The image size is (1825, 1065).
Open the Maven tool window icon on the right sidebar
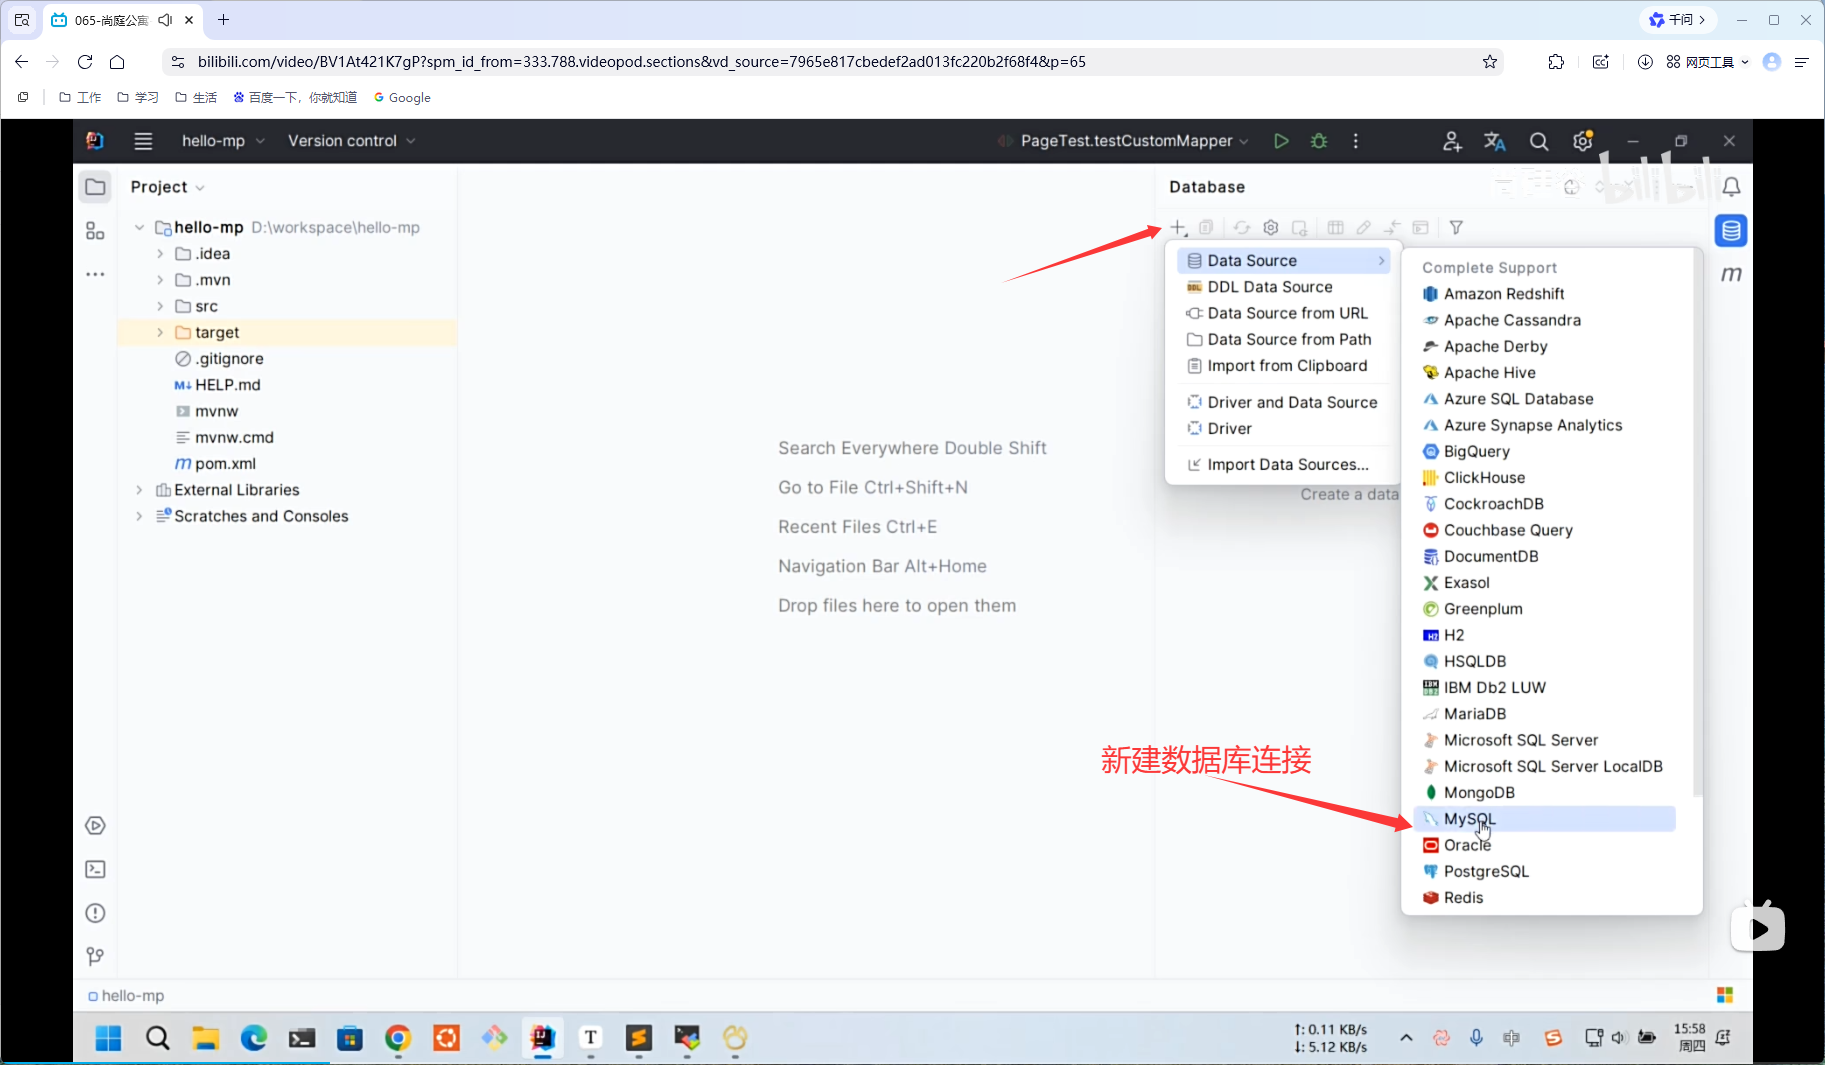[1731, 274]
